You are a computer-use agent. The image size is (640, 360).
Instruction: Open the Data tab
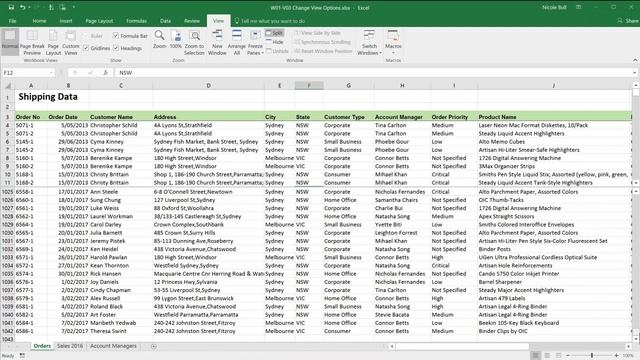[x=165, y=21]
